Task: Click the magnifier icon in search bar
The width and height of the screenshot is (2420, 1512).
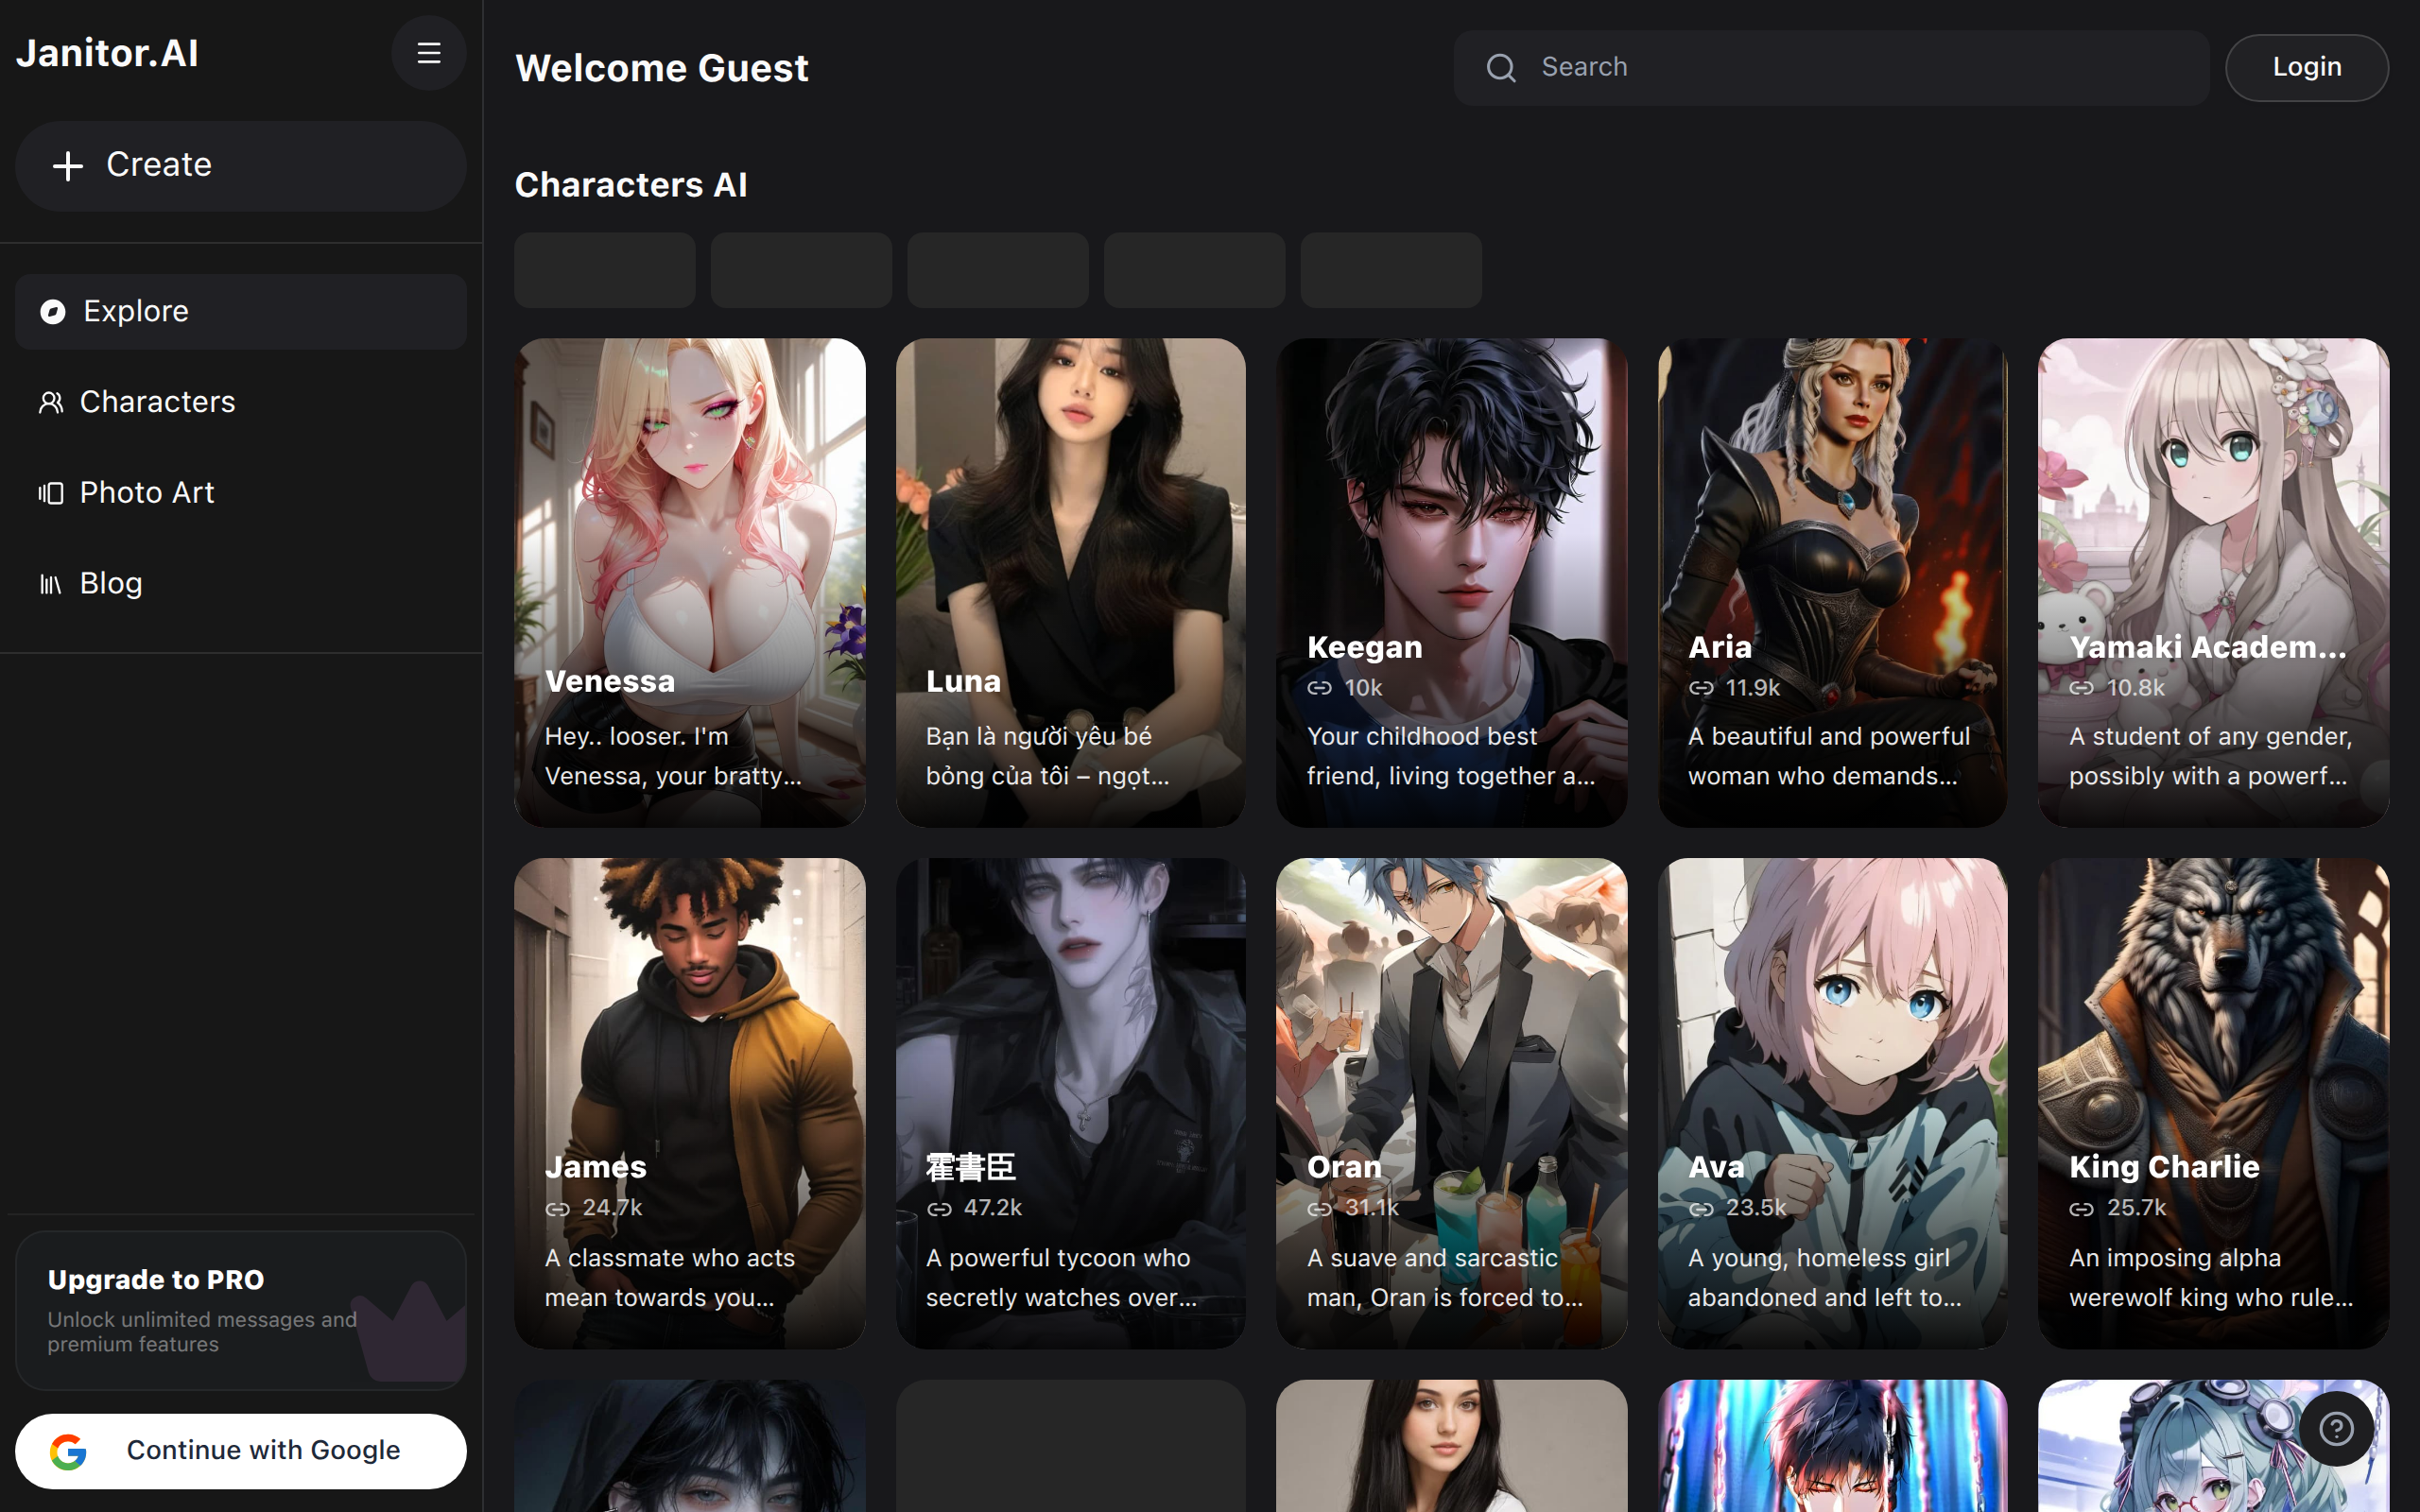Action: pos(1500,68)
